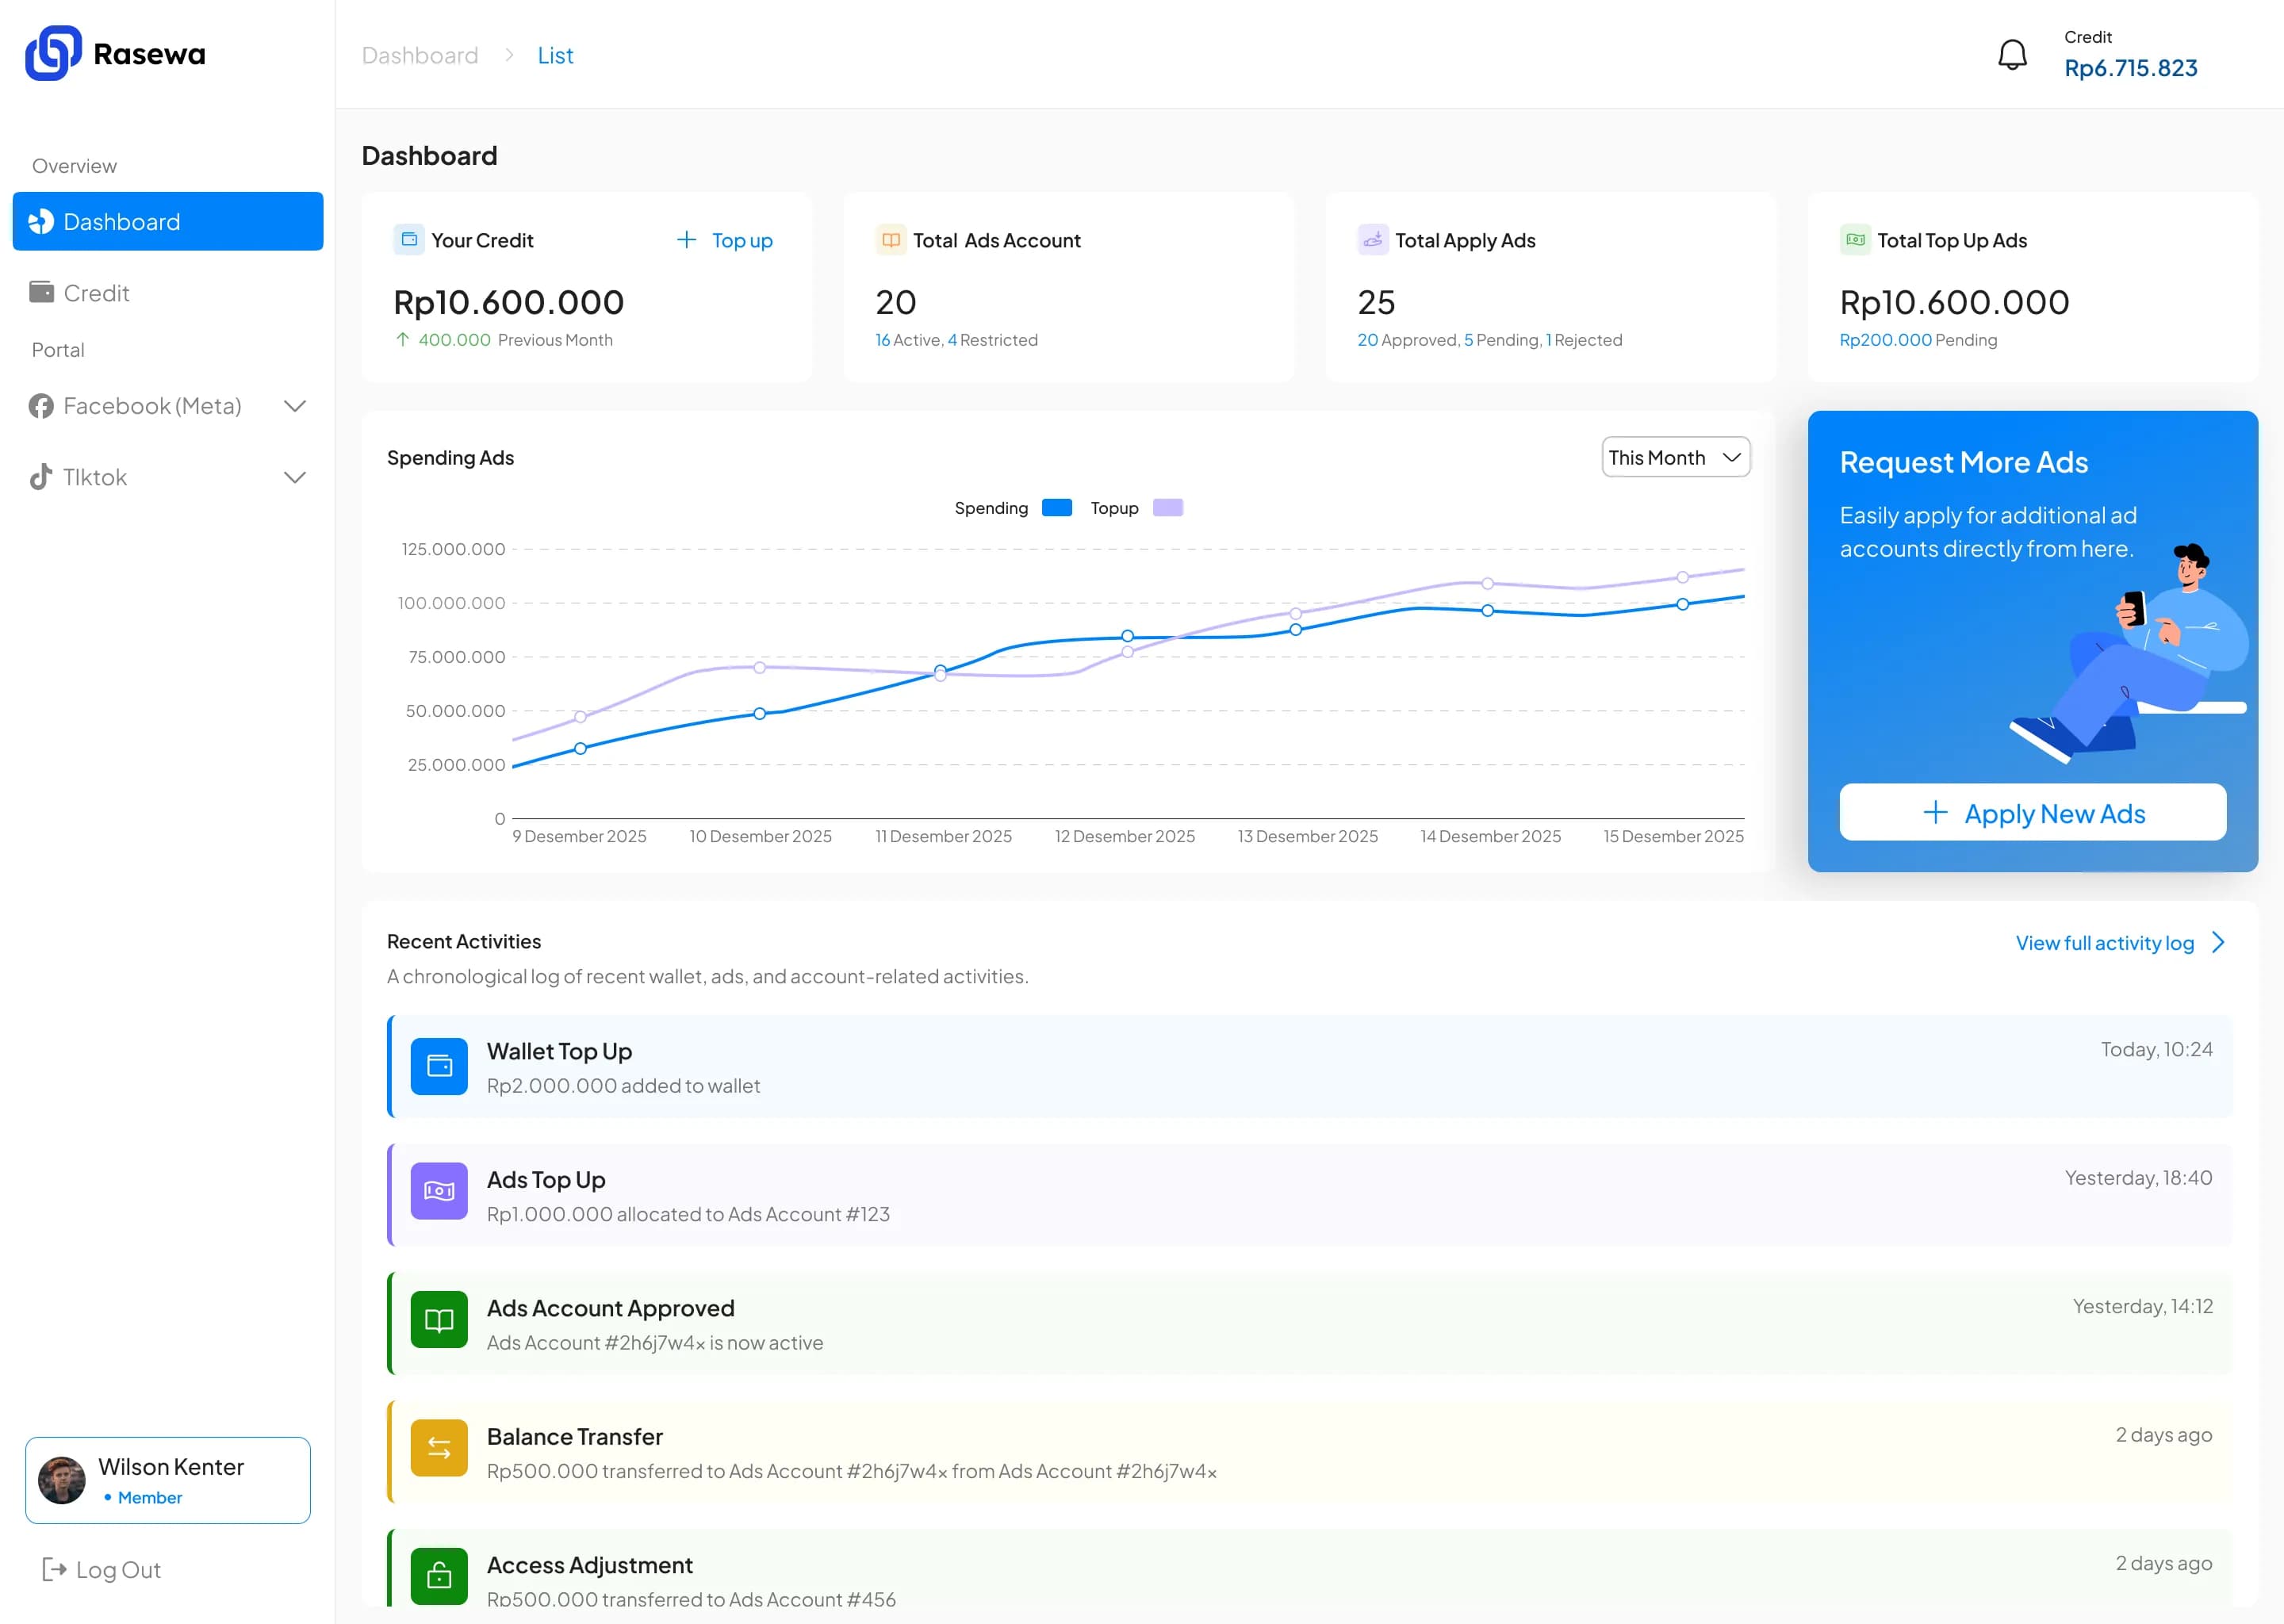
Task: Click the Rasewa logo icon
Action: coord(53,53)
